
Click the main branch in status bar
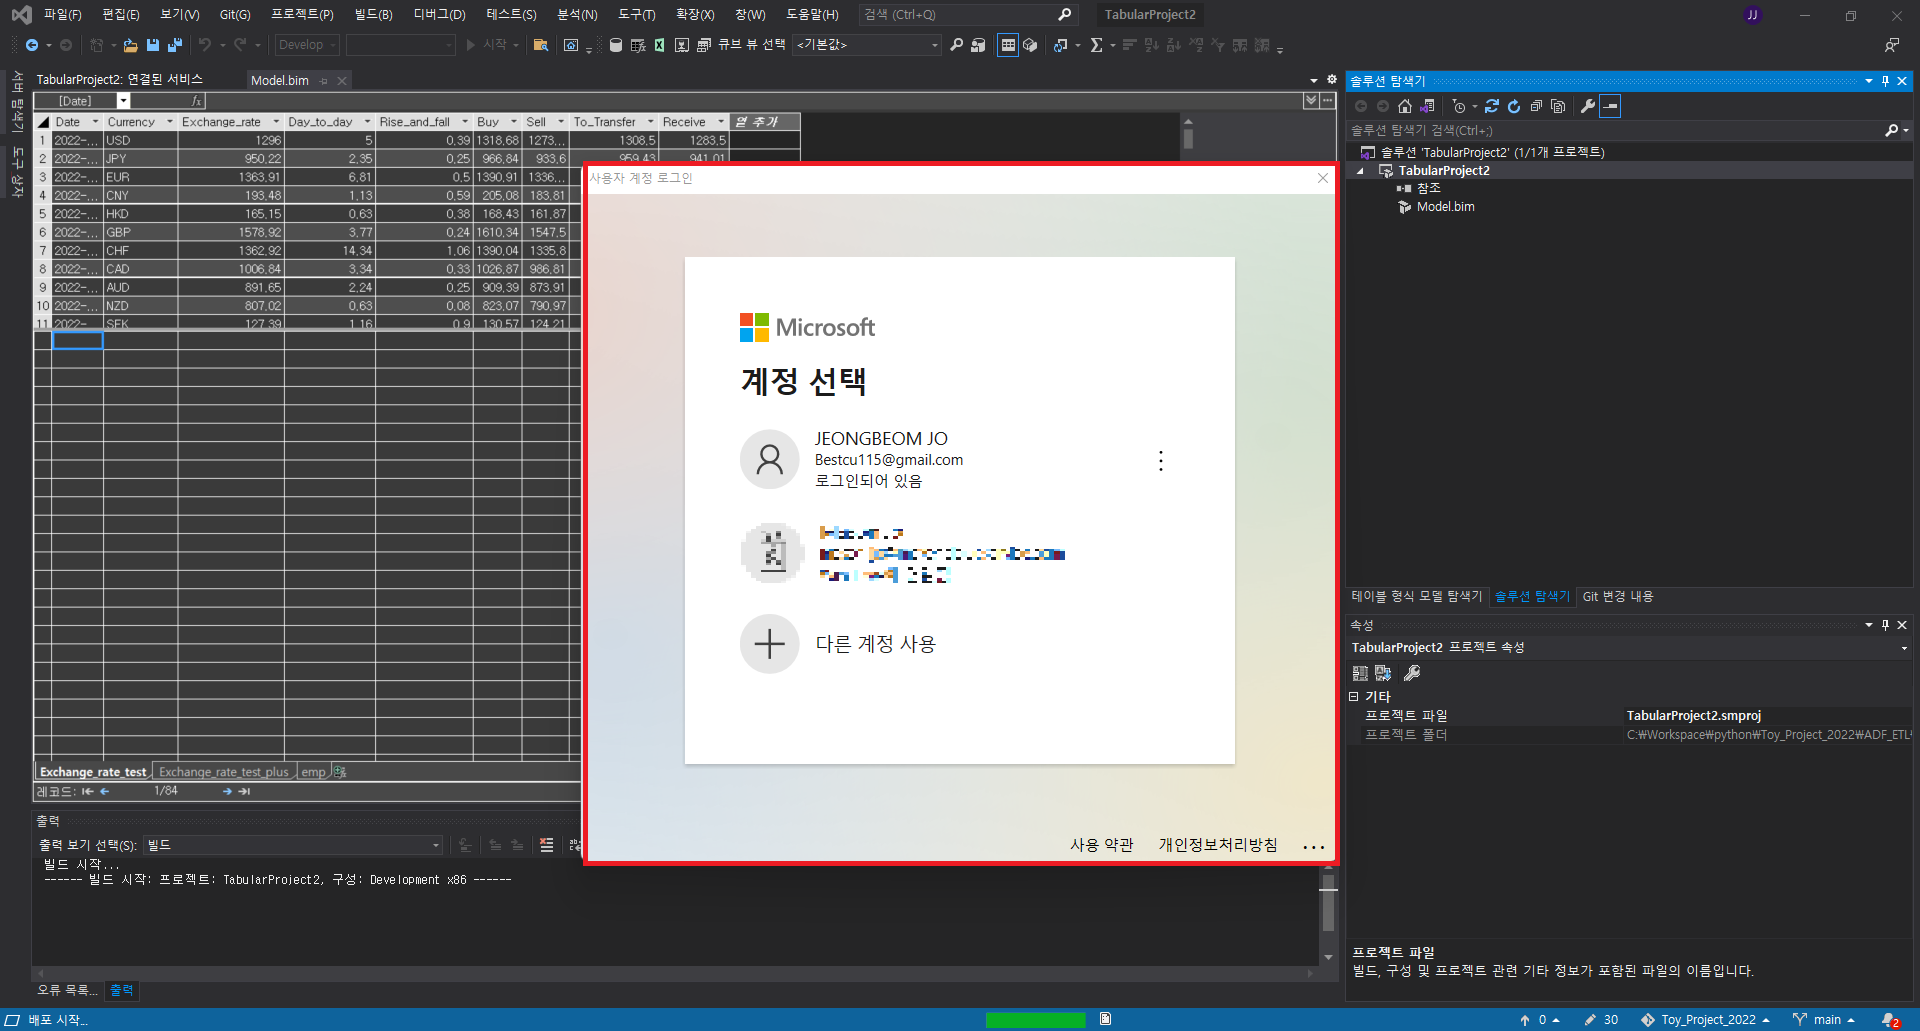pos(1823,1020)
